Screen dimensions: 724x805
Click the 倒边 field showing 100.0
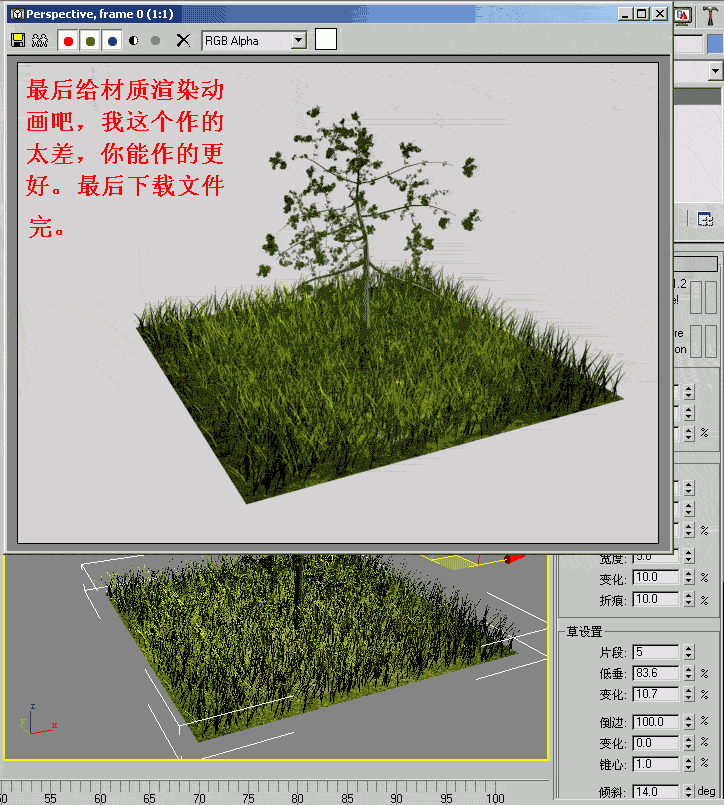pyautogui.click(x=656, y=722)
